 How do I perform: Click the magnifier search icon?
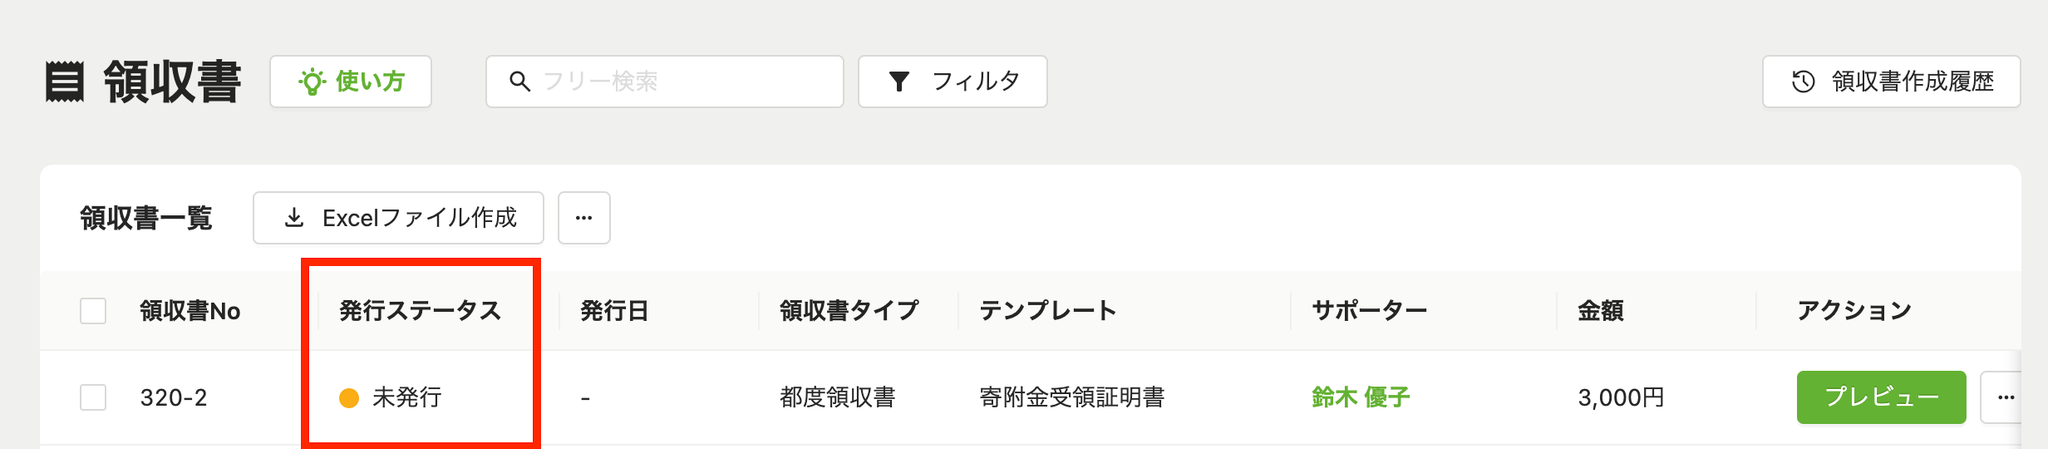click(x=520, y=82)
